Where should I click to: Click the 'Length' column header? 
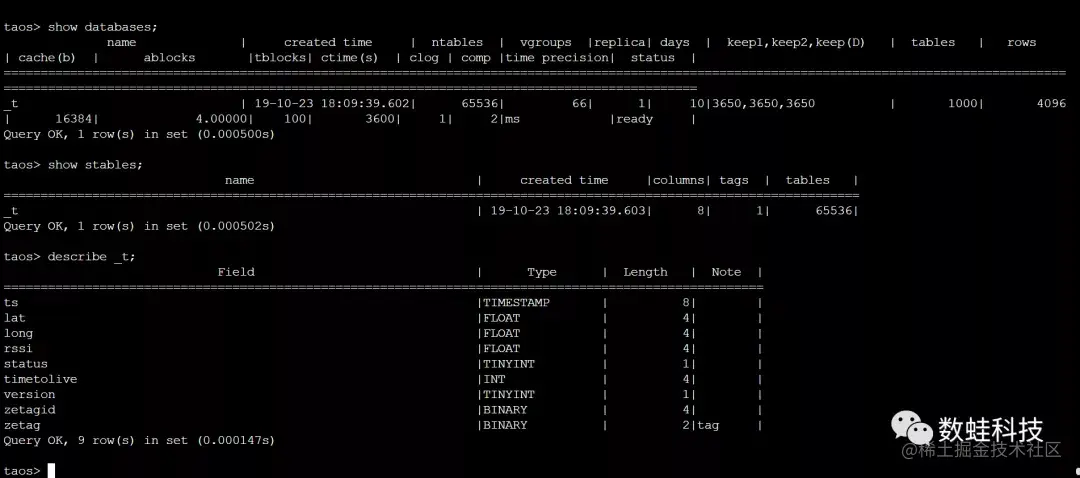[645, 272]
